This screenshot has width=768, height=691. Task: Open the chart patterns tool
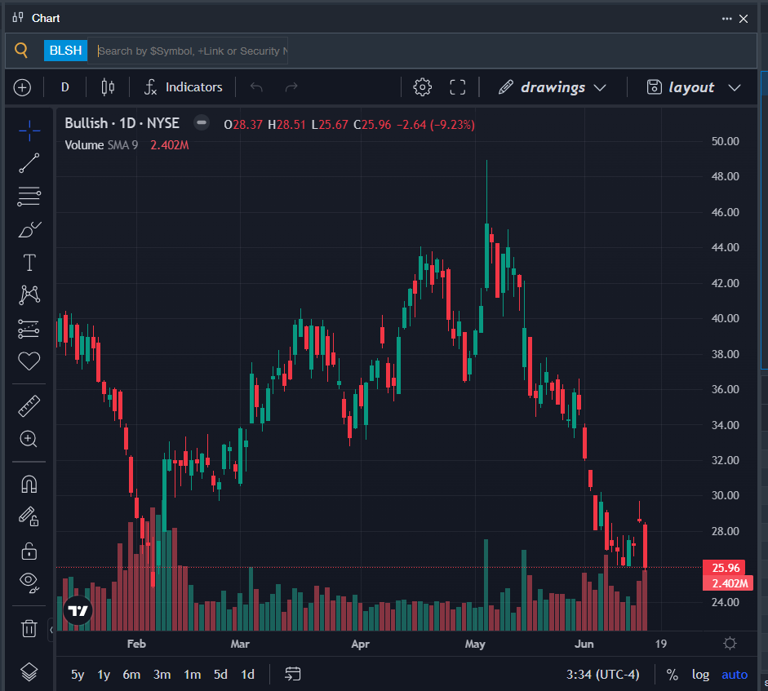(x=29, y=295)
